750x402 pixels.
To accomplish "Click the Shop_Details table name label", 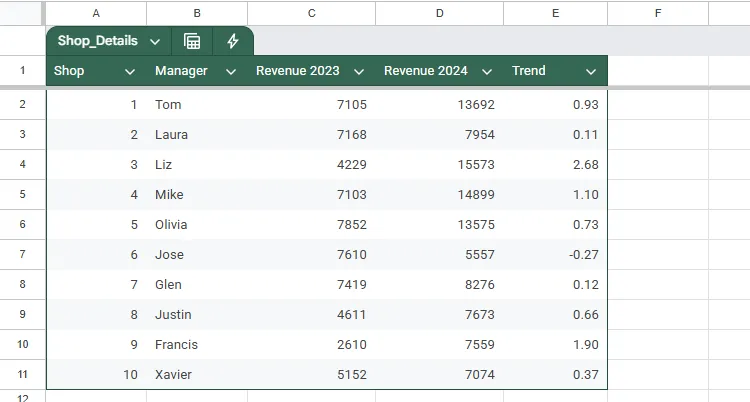I will (x=98, y=42).
